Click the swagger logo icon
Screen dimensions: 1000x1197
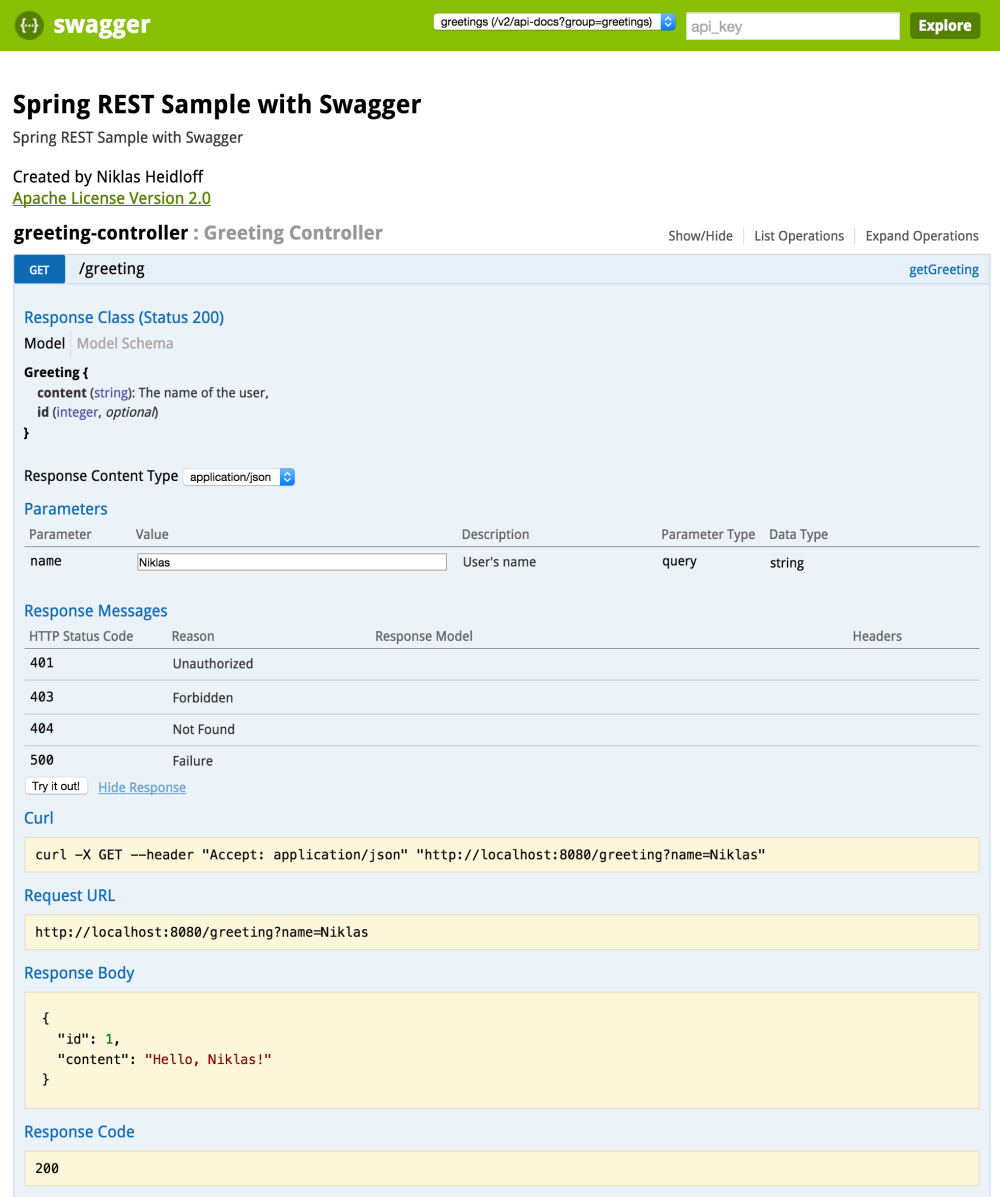tap(29, 25)
